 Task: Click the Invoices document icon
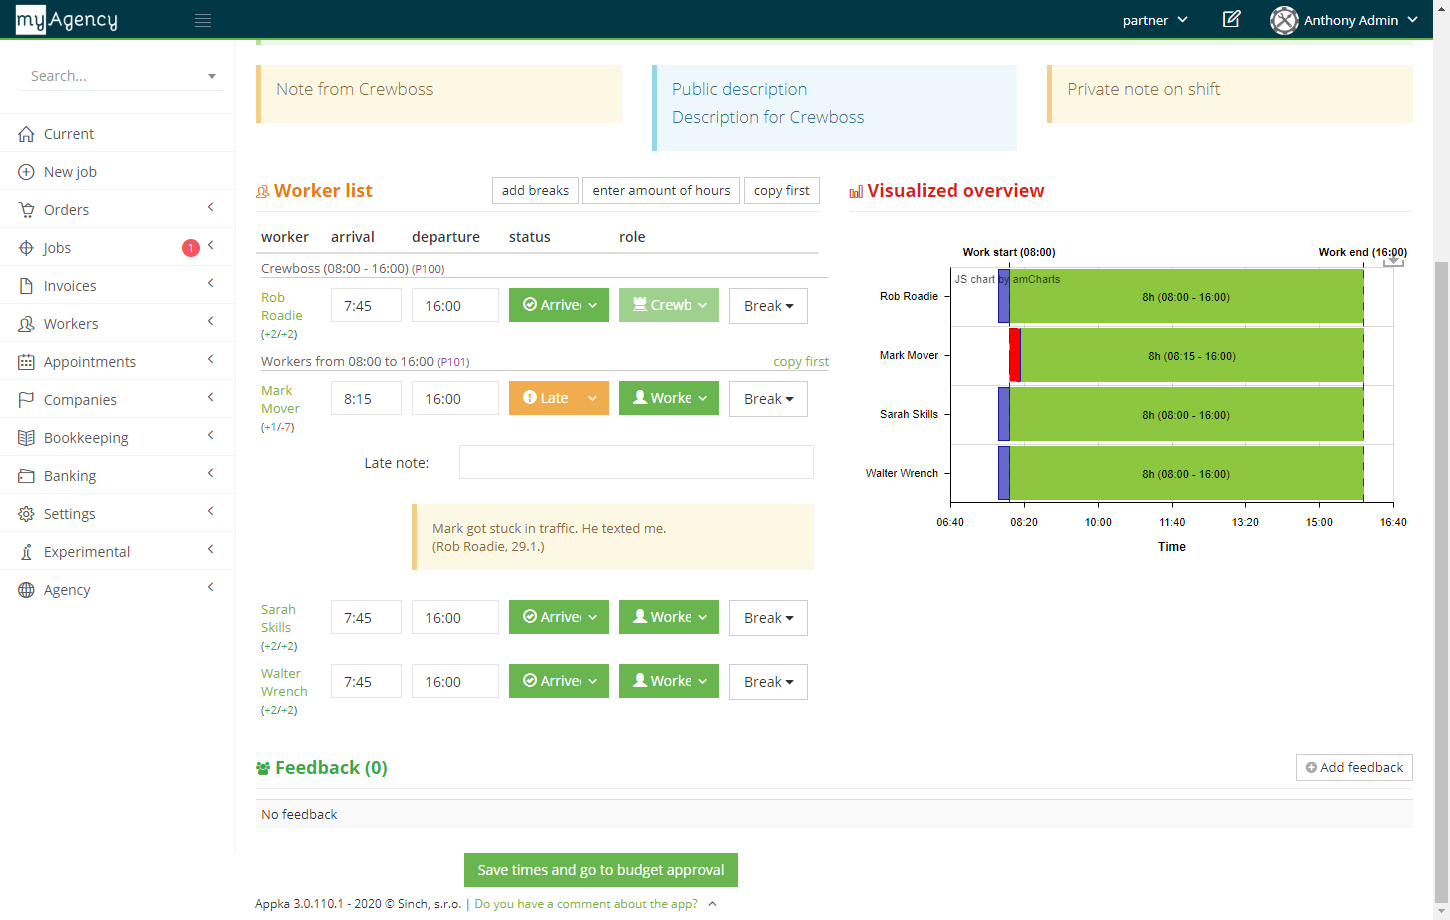[26, 286]
